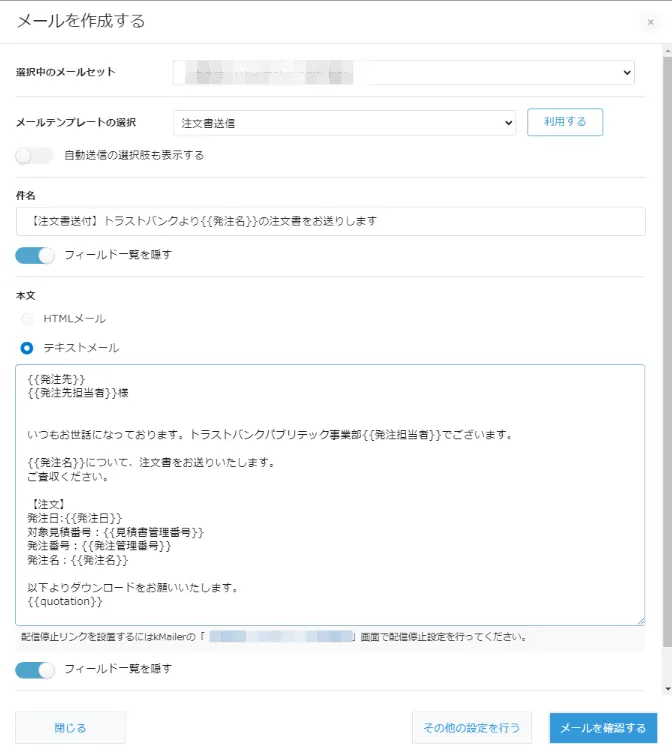Open その他の設定を行う settings
Screen dimensions: 672x750
point(471,728)
